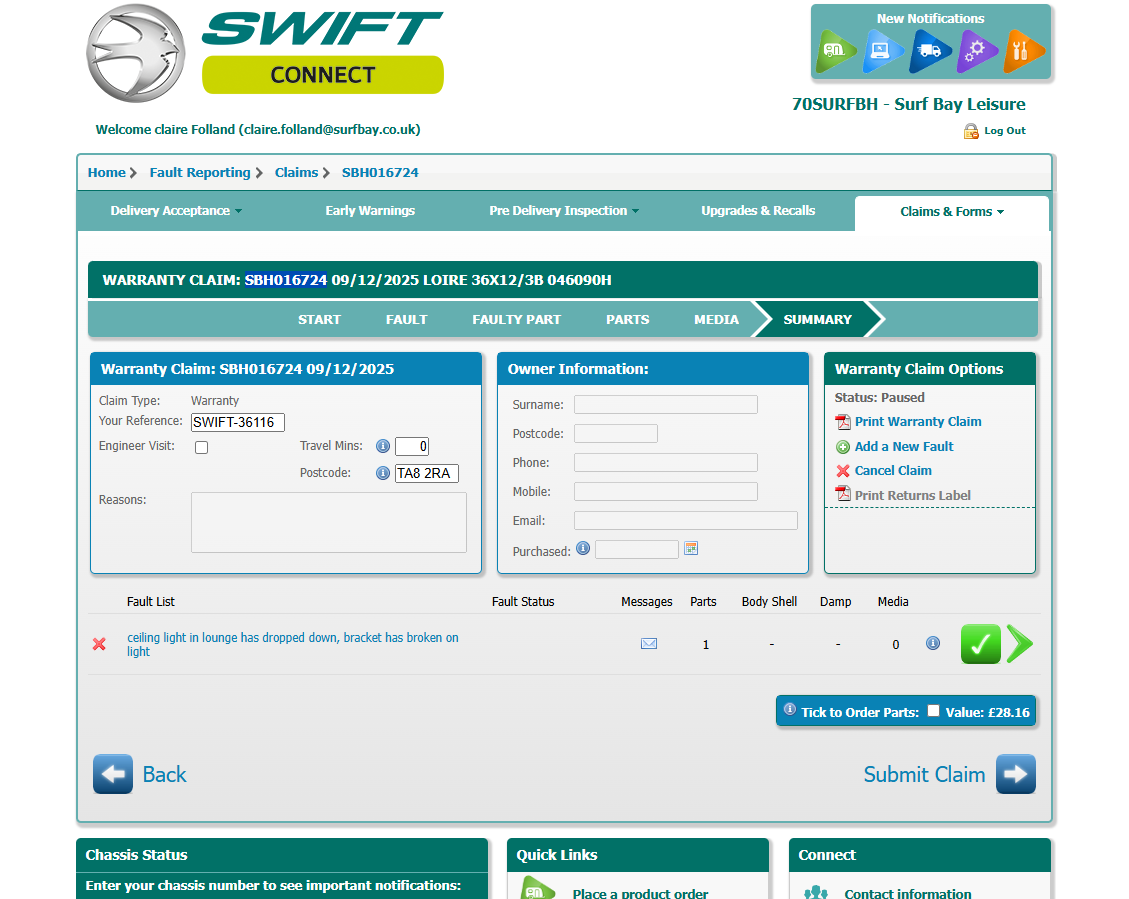Screen dimensions: 1129x899
Task: Click the Cancel Claim link
Action: [893, 471]
